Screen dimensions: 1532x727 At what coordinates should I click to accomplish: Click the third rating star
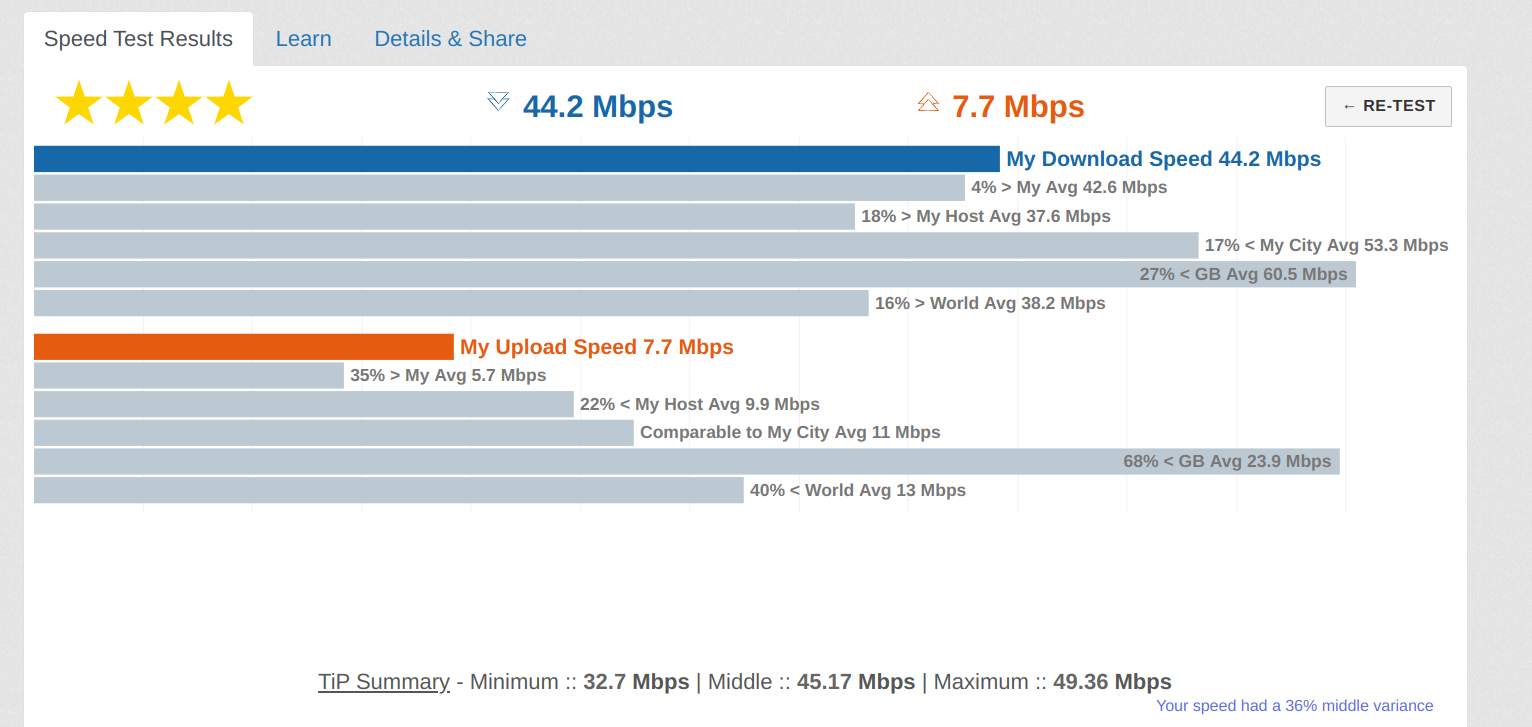pos(179,101)
